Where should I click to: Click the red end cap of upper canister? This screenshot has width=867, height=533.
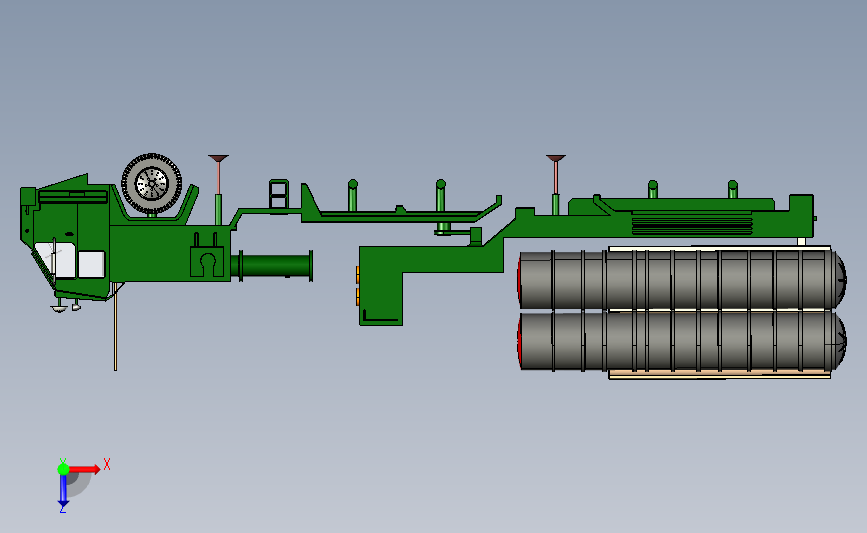click(x=520, y=279)
